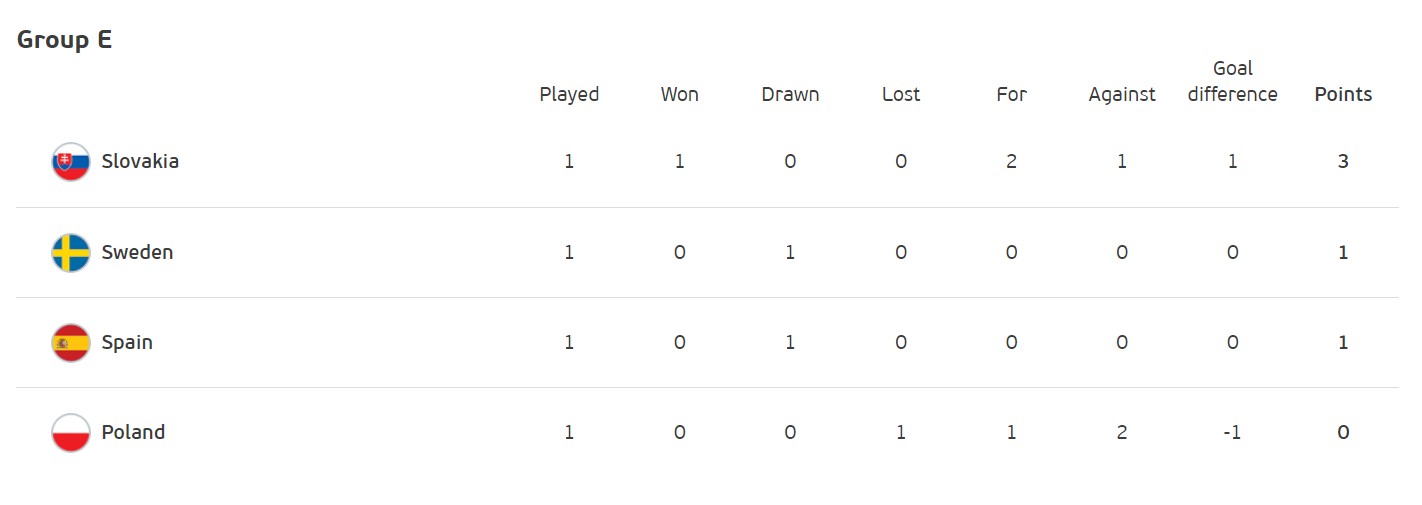1422x505 pixels.
Task: Click the Drawn column header
Action: [x=790, y=94]
